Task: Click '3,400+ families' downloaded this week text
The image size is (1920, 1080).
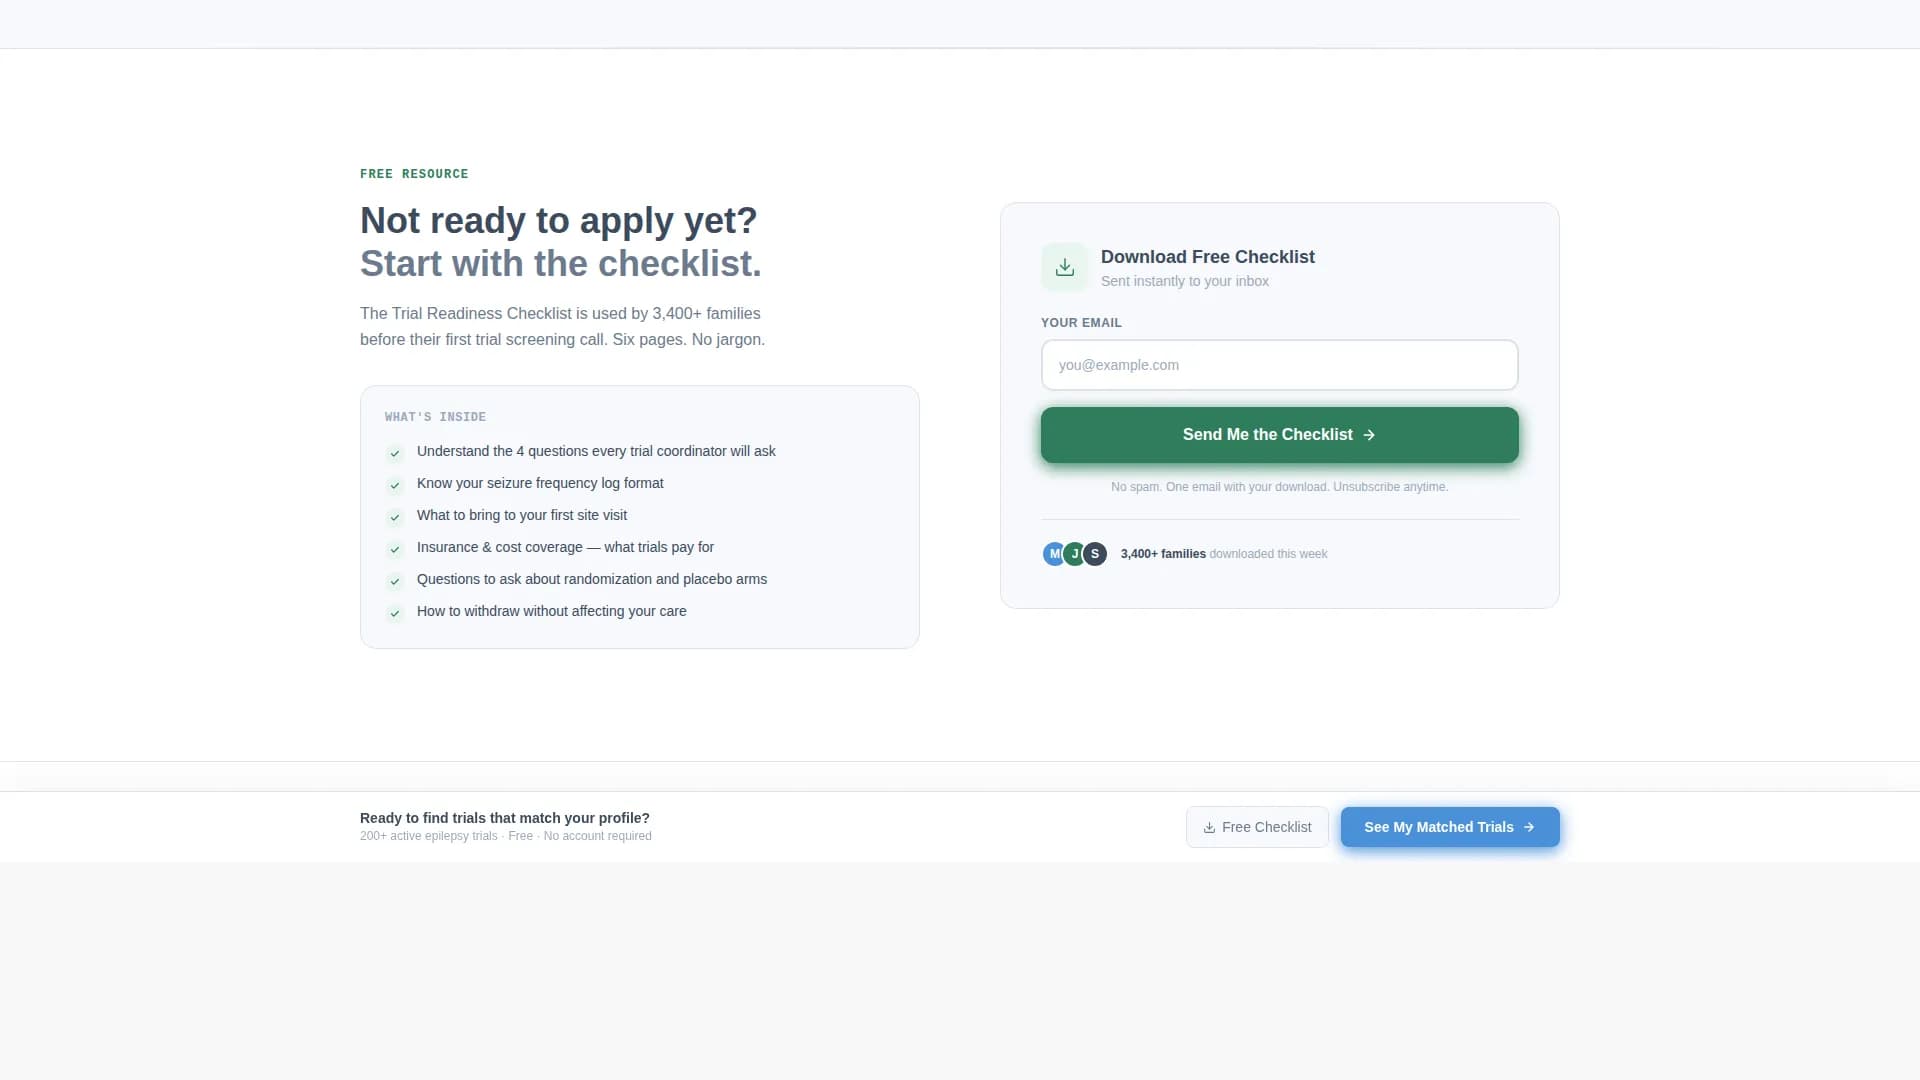Action: (1224, 554)
